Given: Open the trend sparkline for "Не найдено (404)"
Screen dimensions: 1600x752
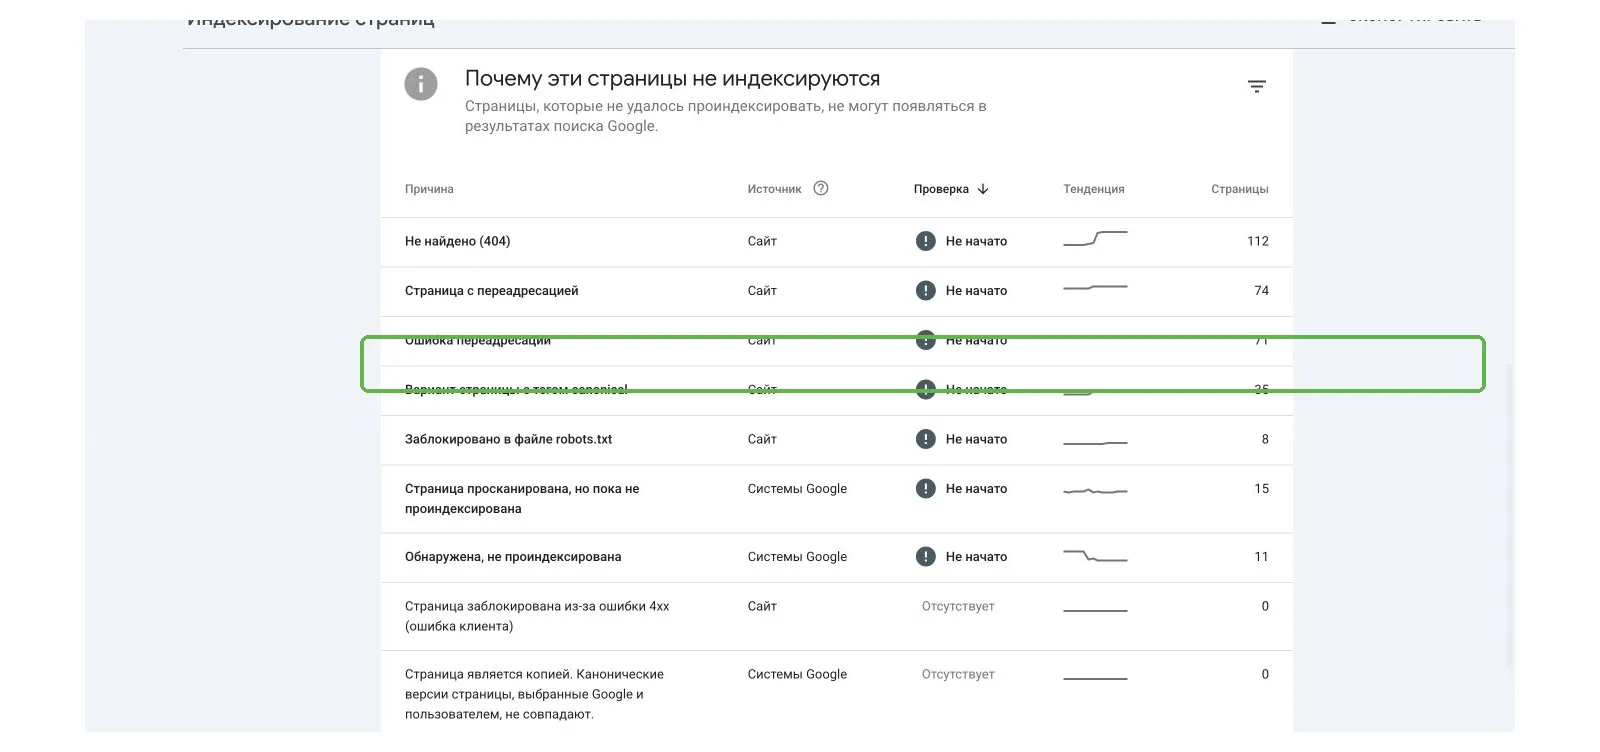Looking at the screenshot, I should tap(1095, 238).
